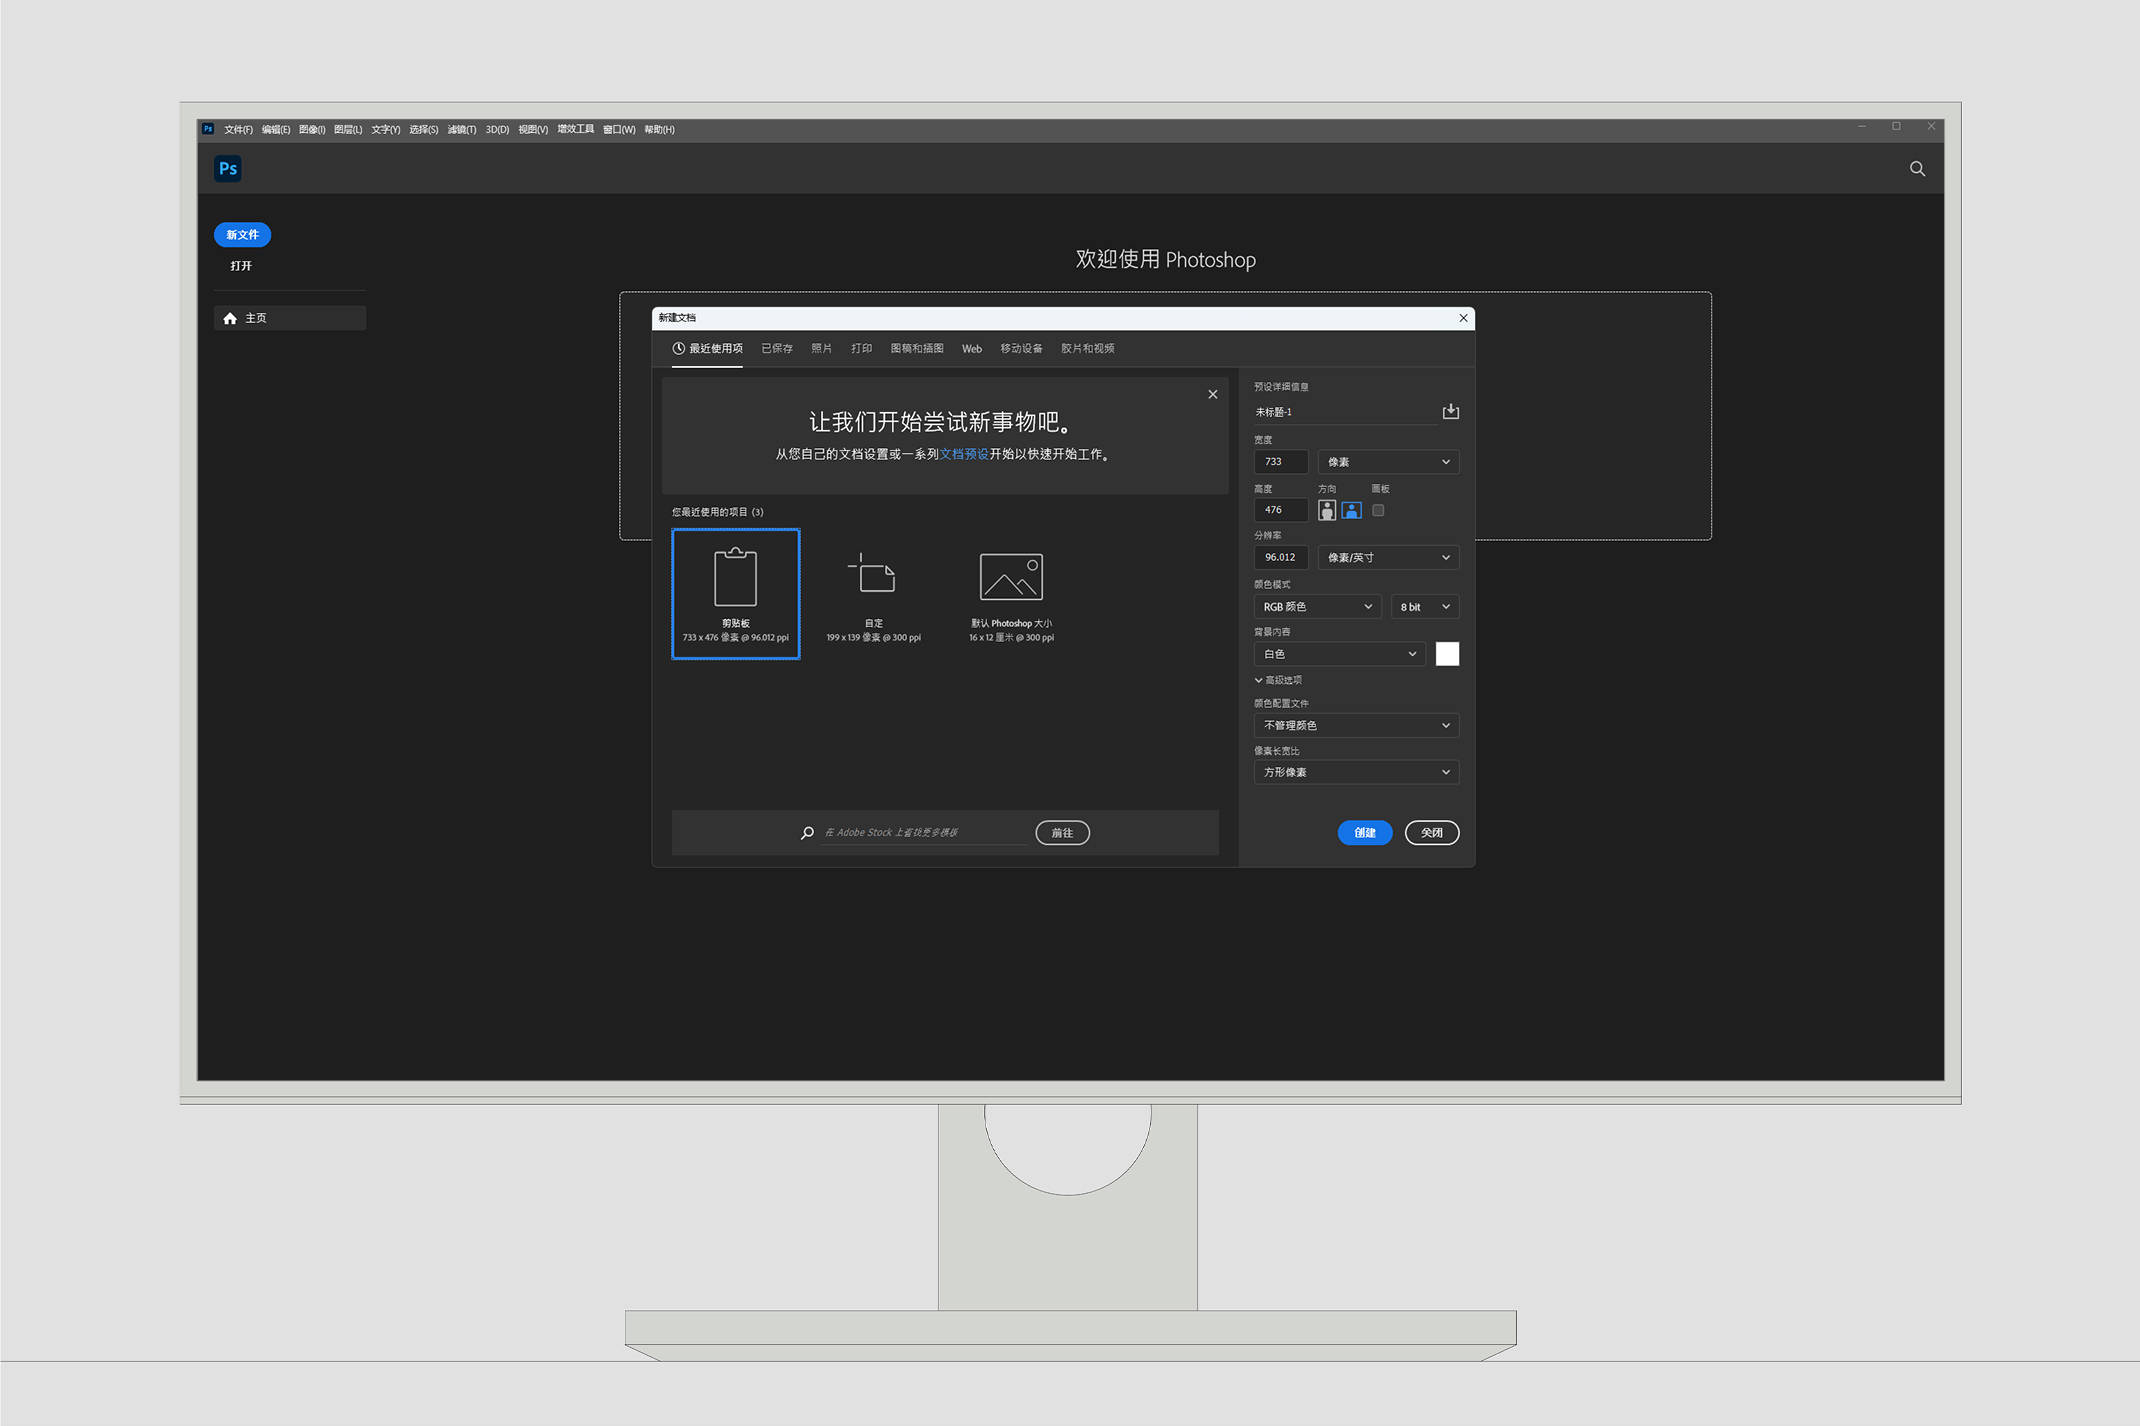The image size is (2140, 1426).
Task: Click the document name field 未标题-1
Action: click(x=1344, y=412)
